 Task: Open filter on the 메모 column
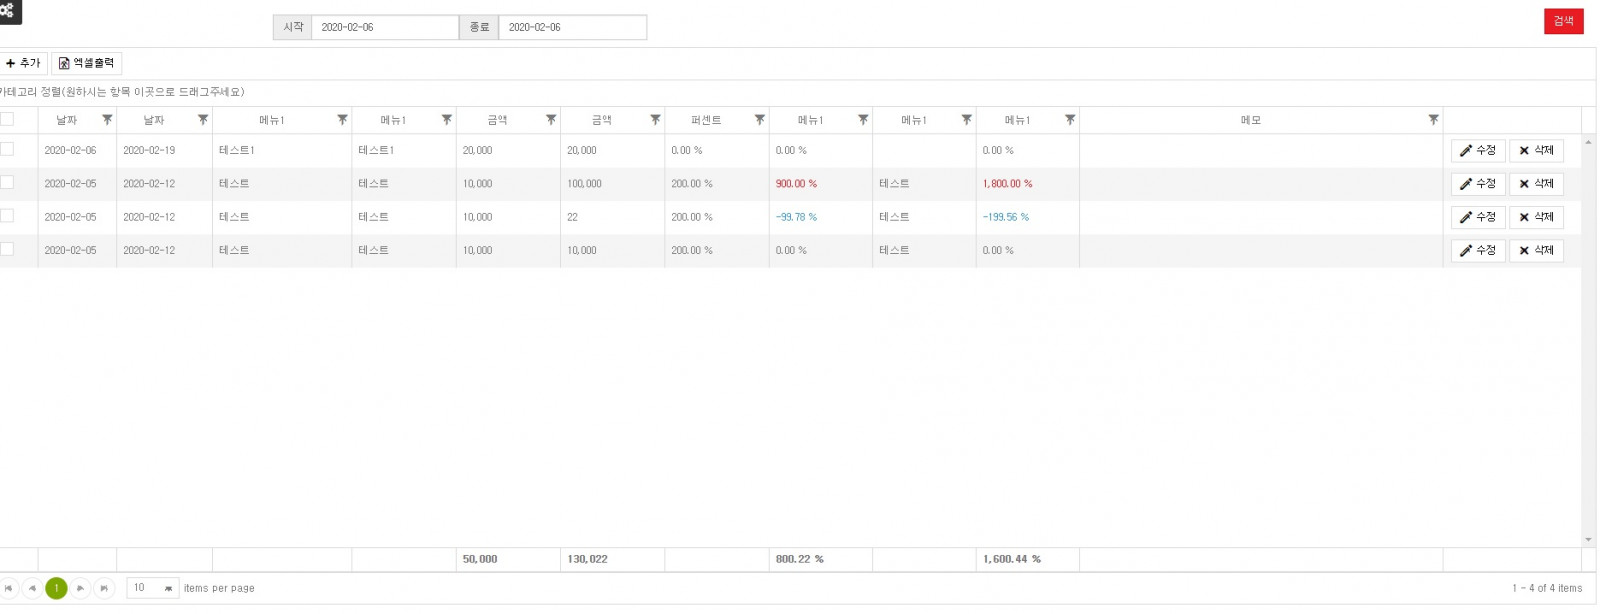point(1433,120)
